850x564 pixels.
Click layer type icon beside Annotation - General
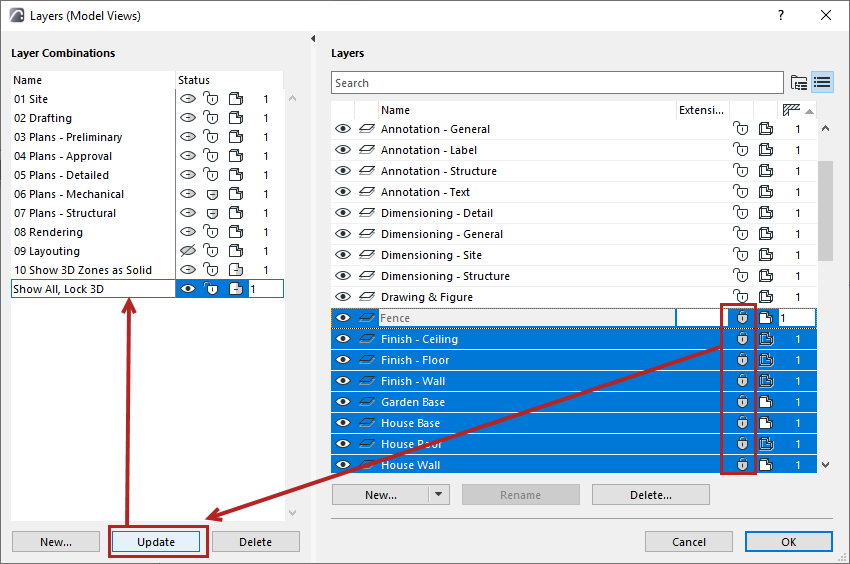pos(367,129)
